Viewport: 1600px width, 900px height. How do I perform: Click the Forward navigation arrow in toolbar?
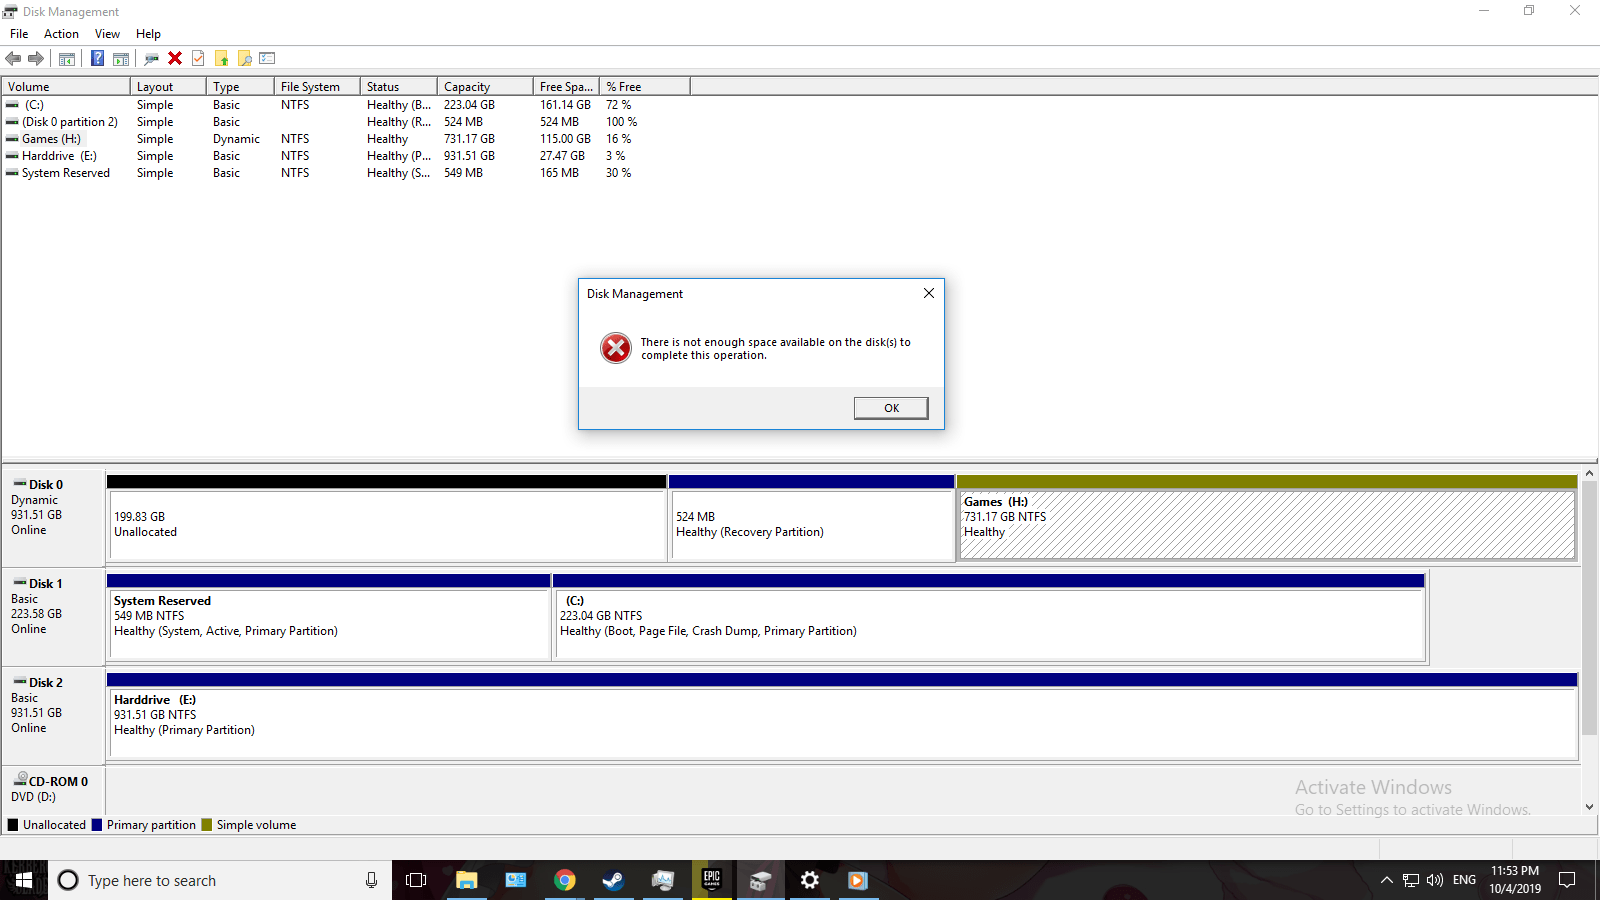36,58
